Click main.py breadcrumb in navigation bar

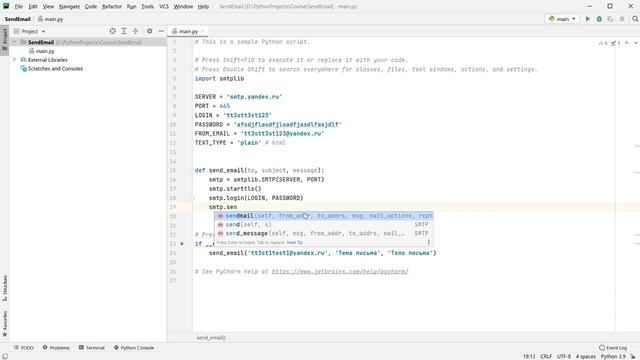[50, 19]
